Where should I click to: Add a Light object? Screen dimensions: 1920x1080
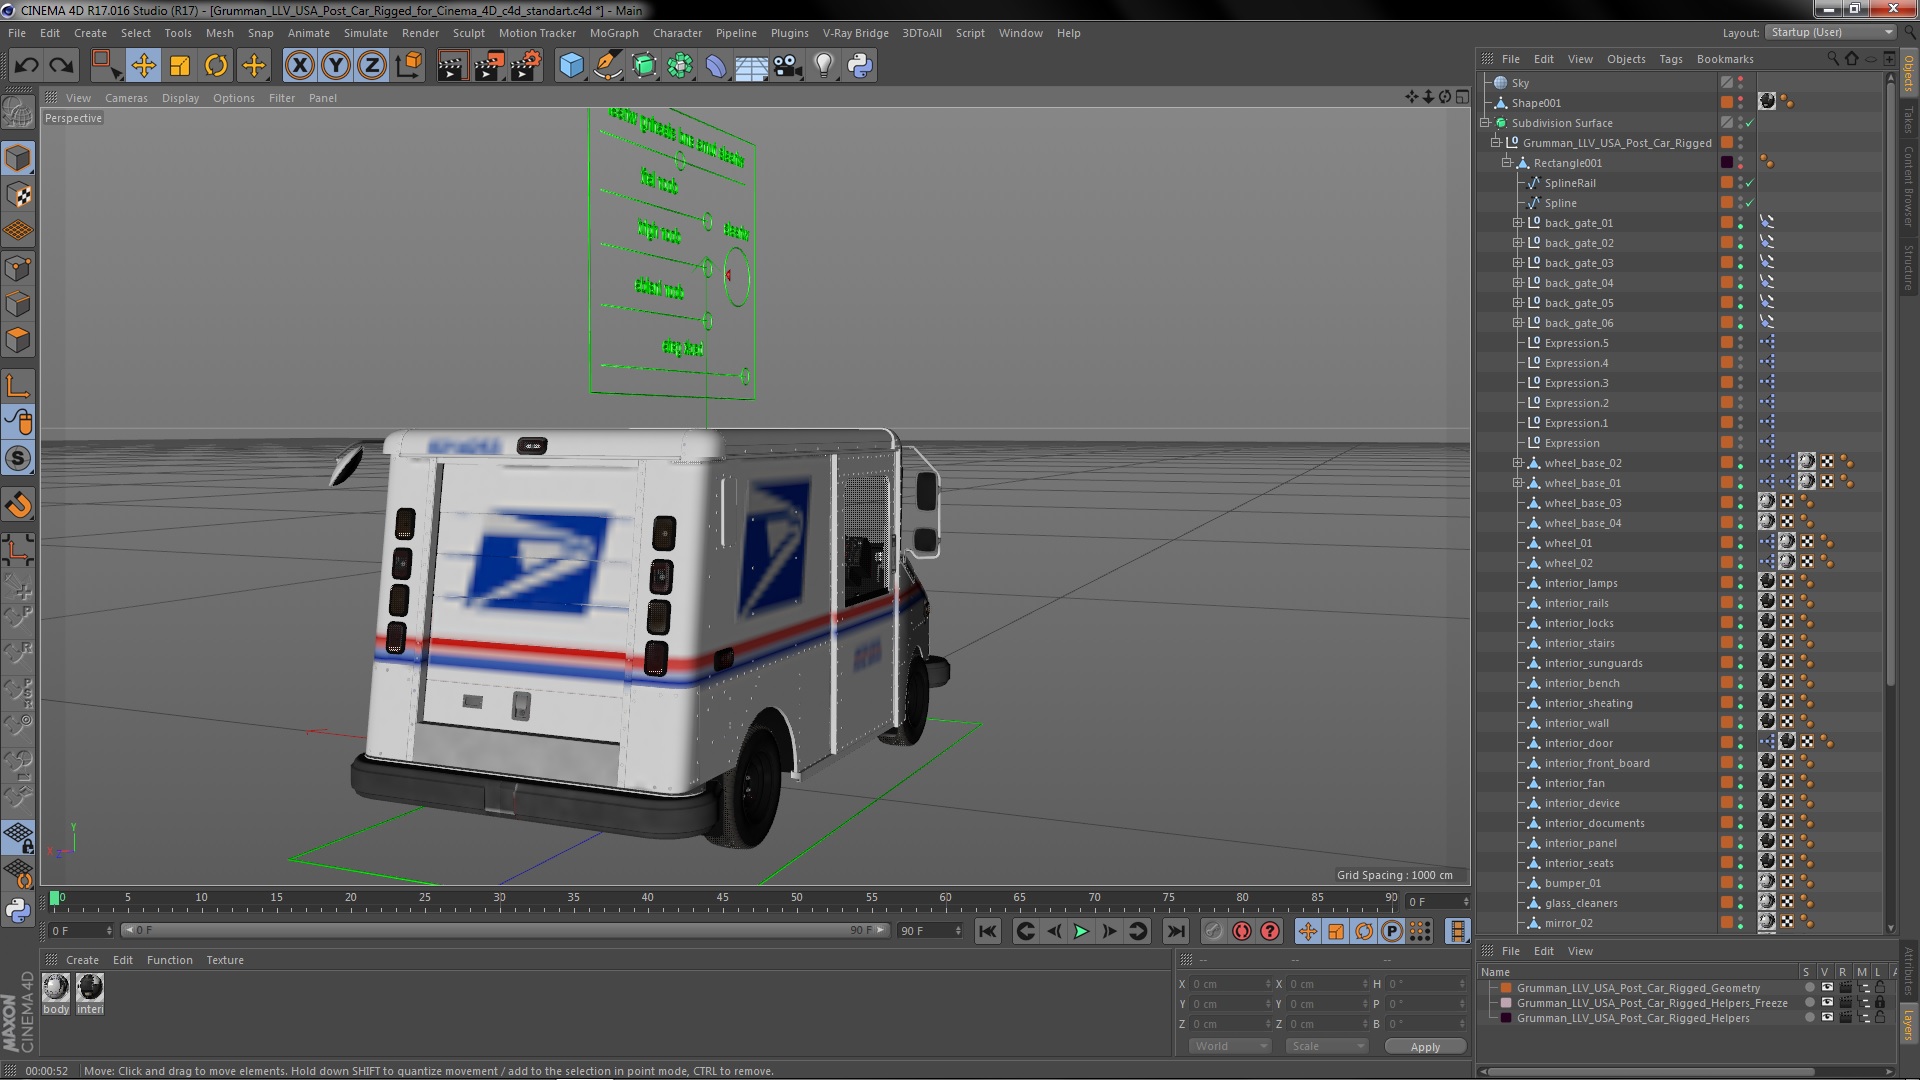824,66
